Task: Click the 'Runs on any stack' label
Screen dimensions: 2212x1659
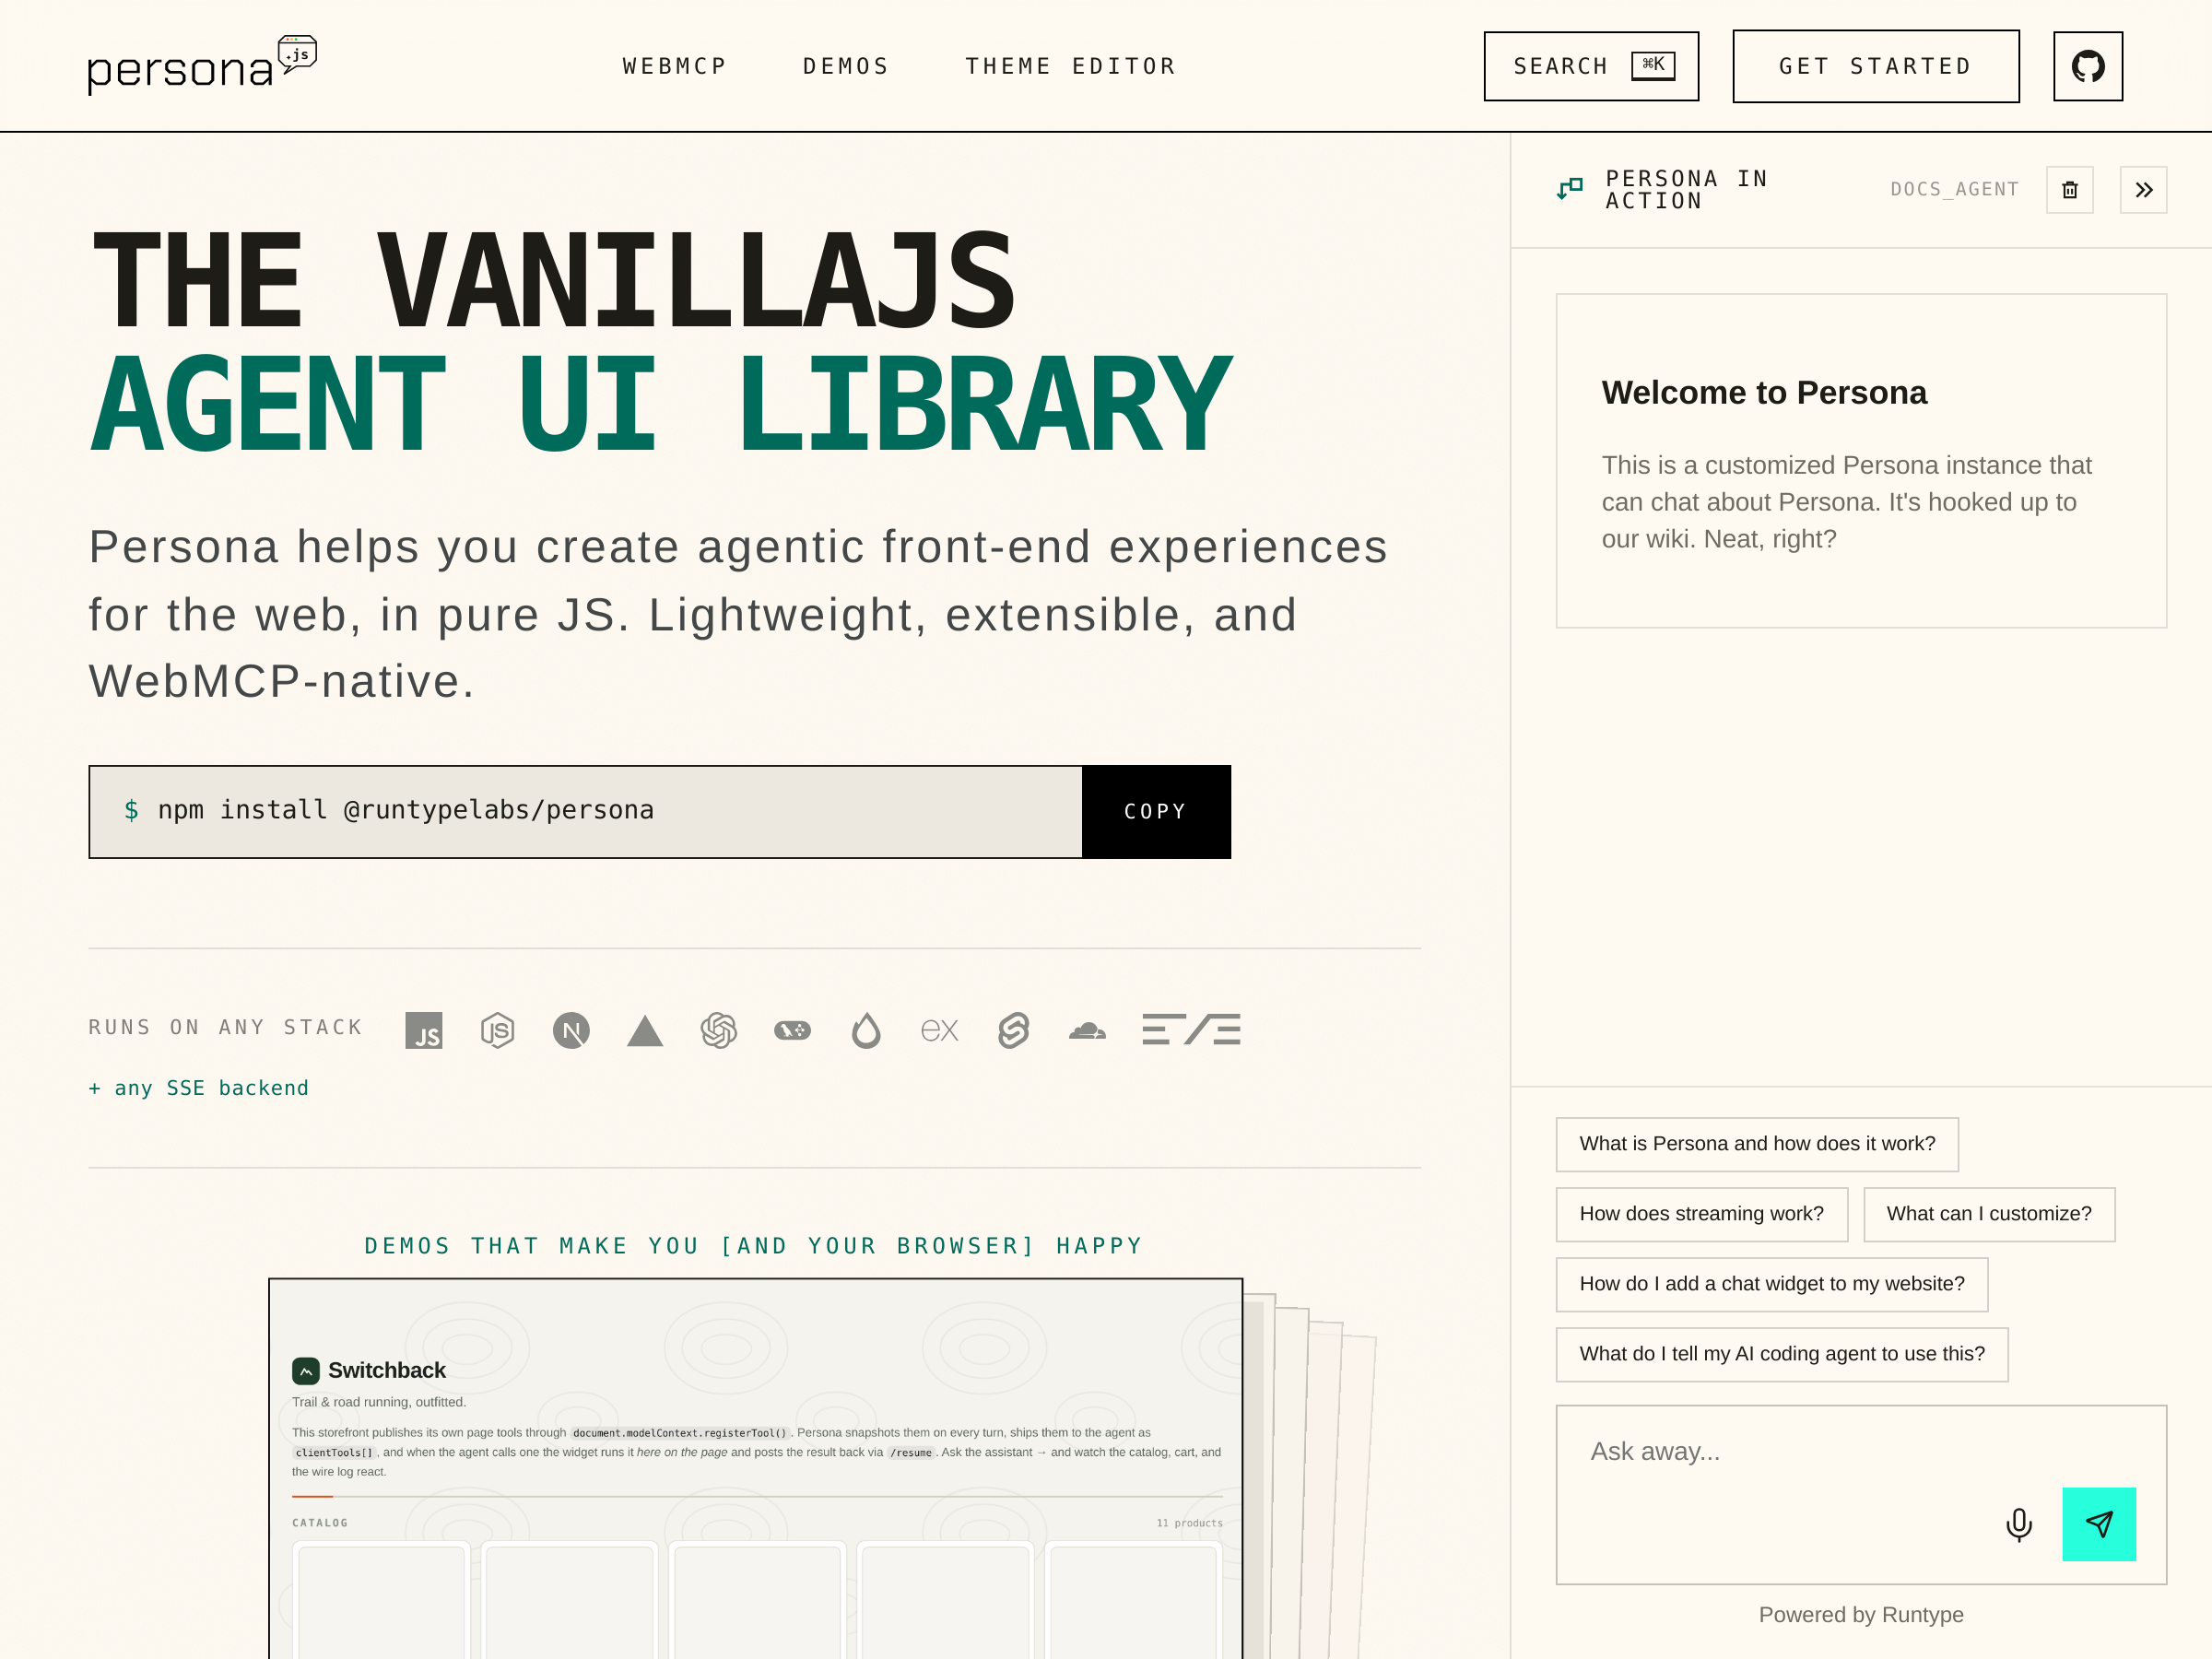Action: coord(225,1027)
